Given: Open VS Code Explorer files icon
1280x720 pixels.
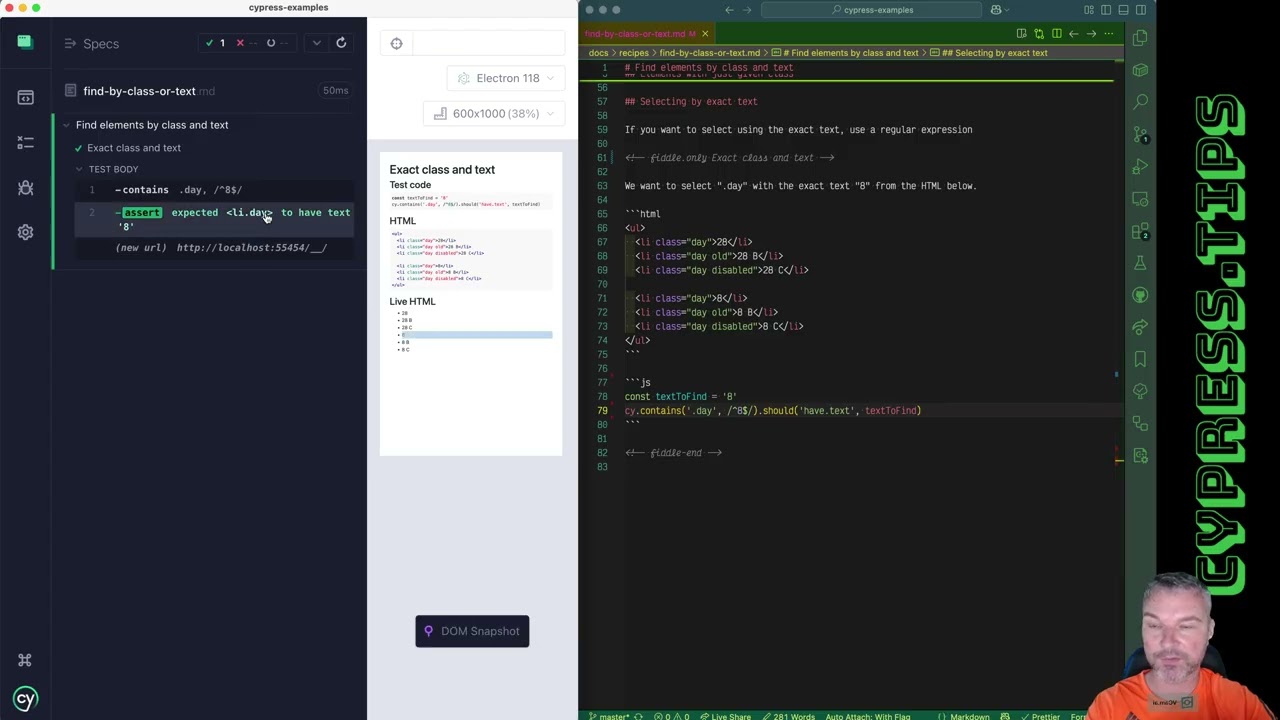Looking at the screenshot, I should point(1140,37).
